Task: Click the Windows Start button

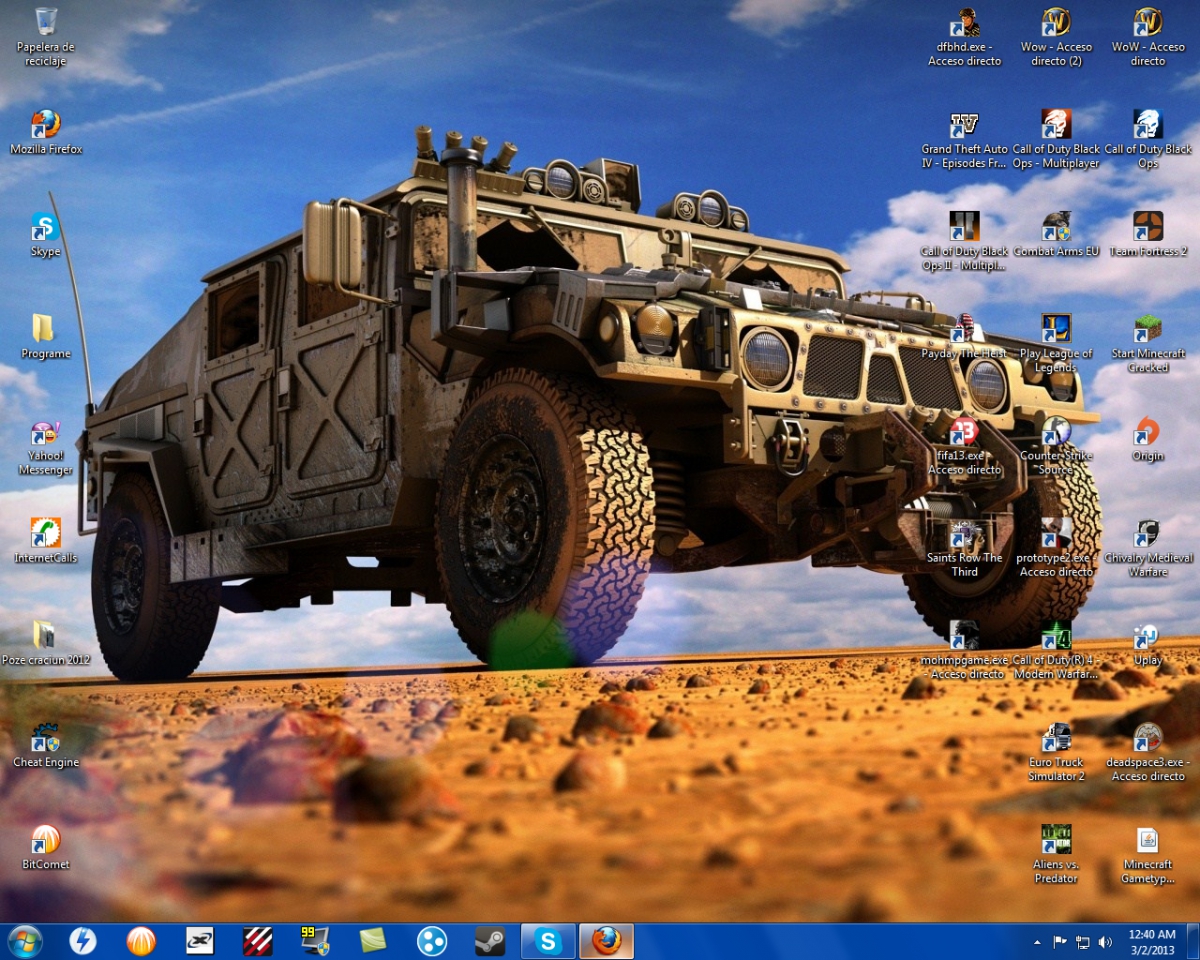Action: [24, 941]
